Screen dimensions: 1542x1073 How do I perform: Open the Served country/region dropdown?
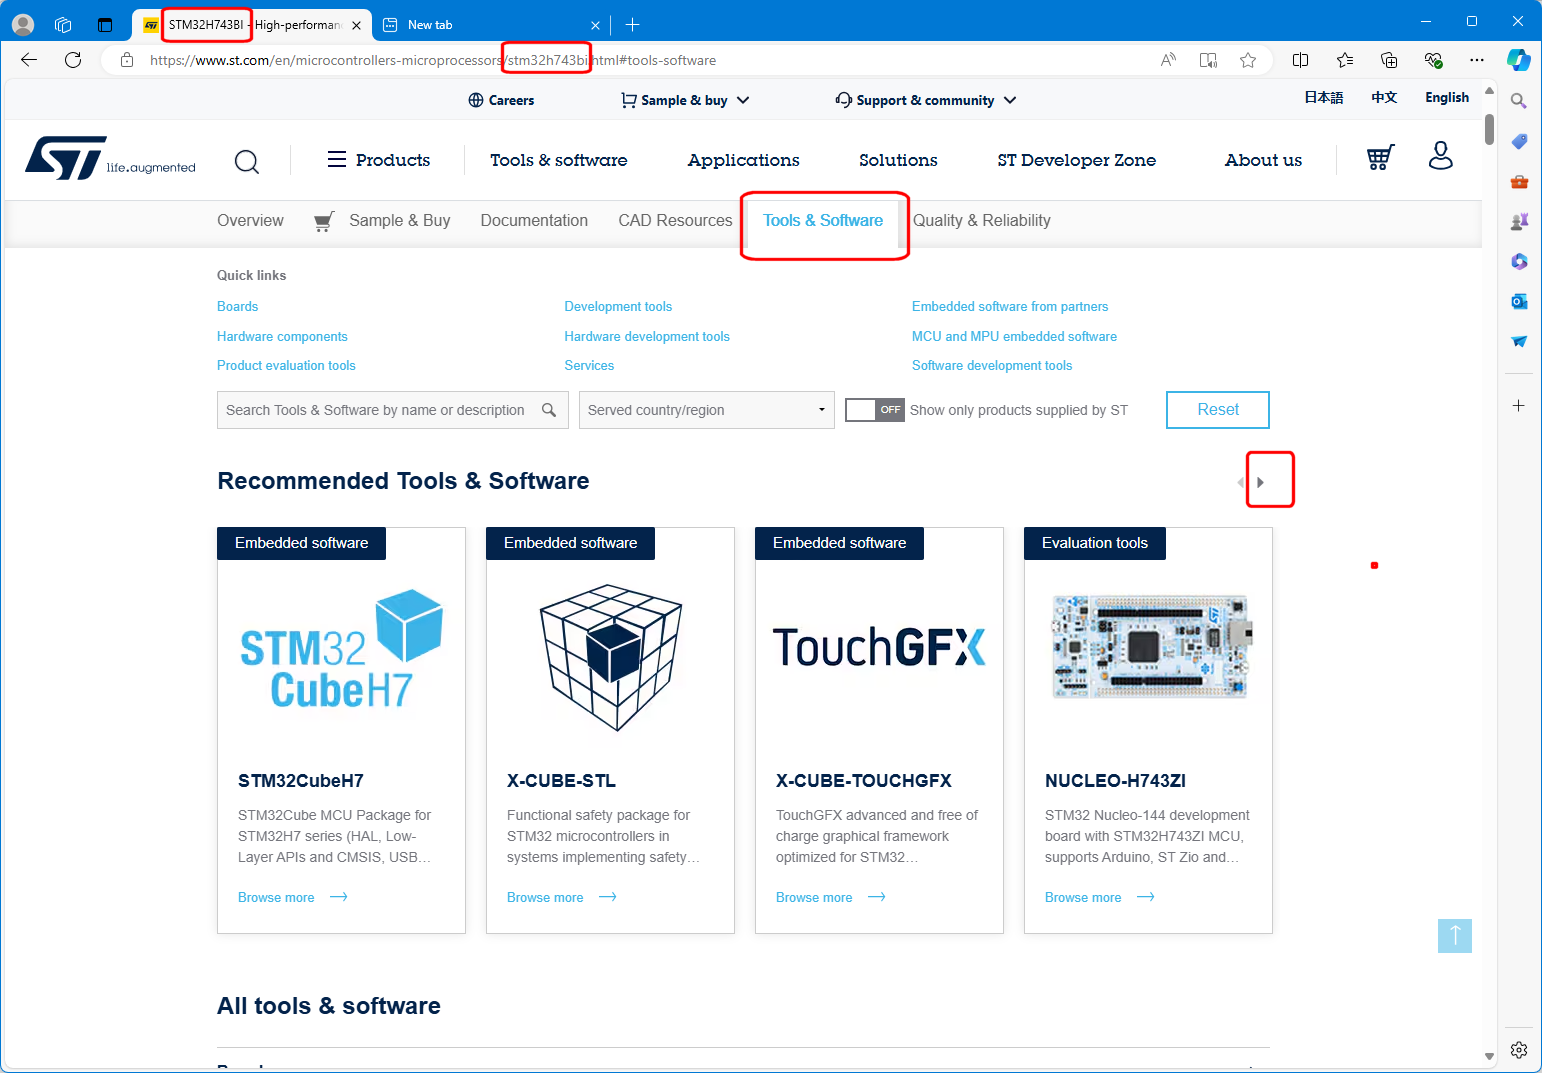point(706,410)
